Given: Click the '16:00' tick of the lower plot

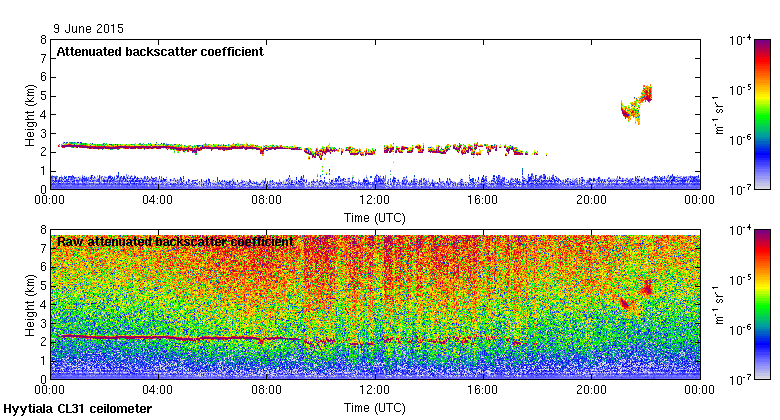Looking at the screenshot, I should tap(483, 390).
